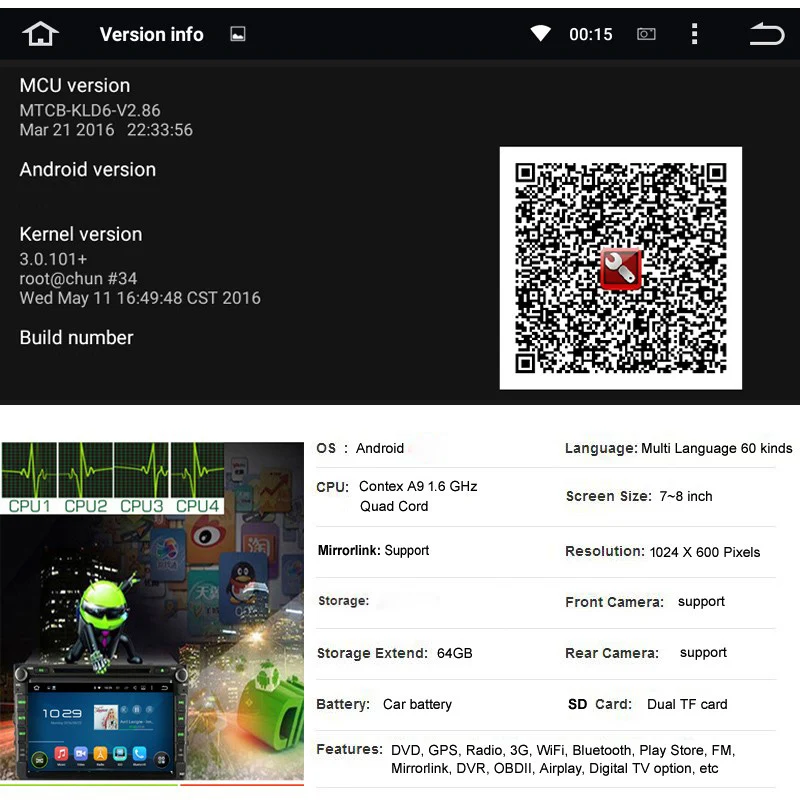Tap the "root@chun #34" line
800x800 pixels.
pos(78,279)
